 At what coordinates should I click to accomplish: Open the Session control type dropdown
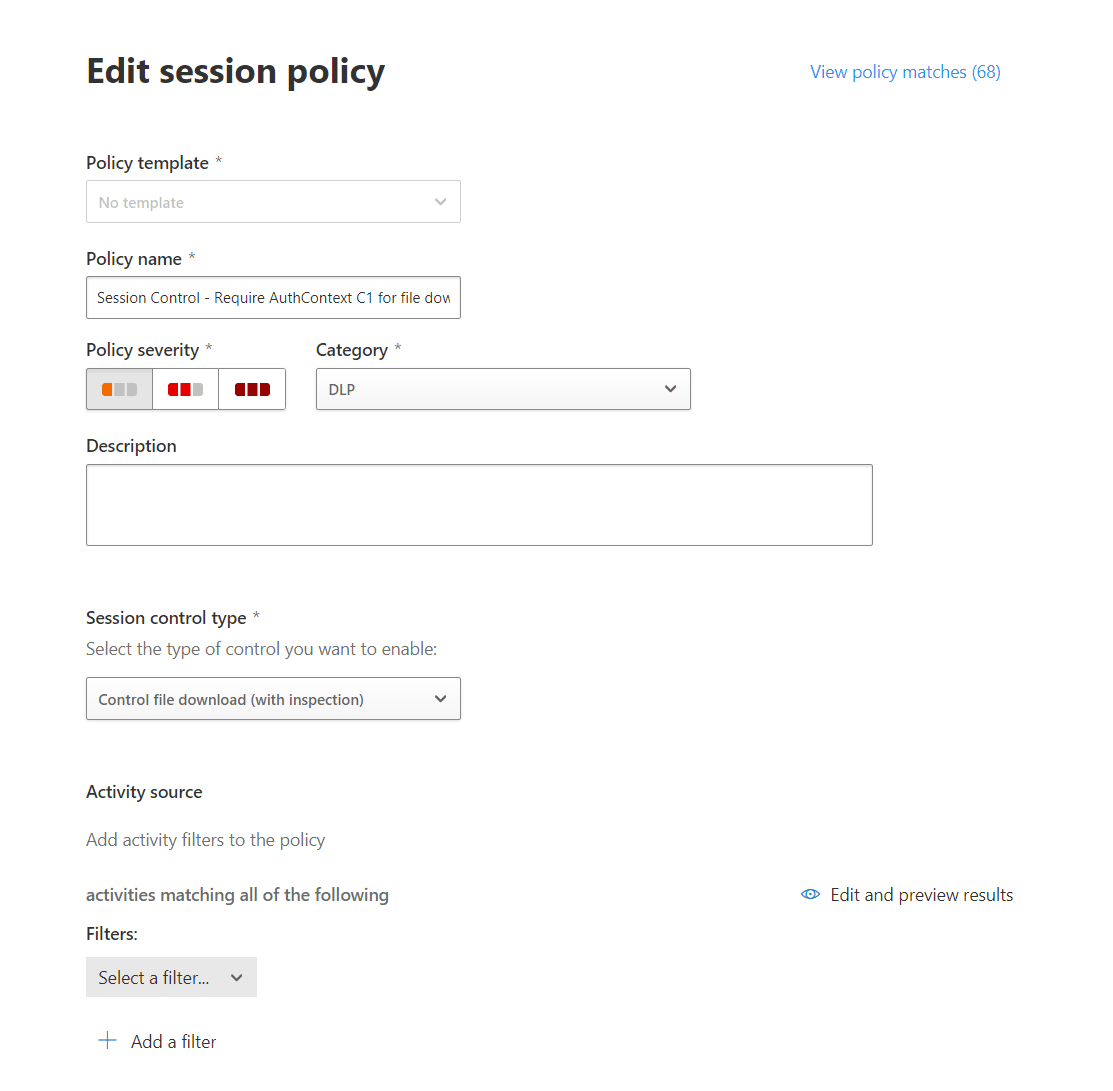[273, 698]
